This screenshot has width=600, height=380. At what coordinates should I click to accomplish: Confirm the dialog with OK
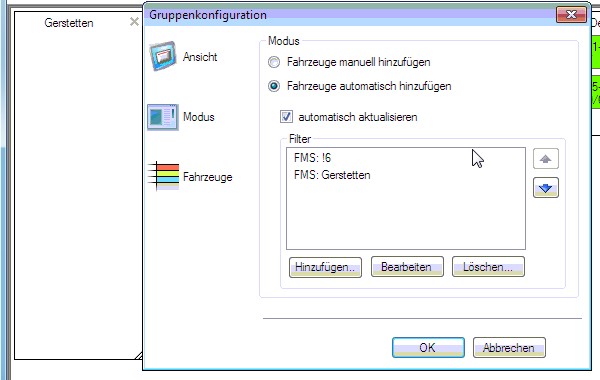point(428,347)
